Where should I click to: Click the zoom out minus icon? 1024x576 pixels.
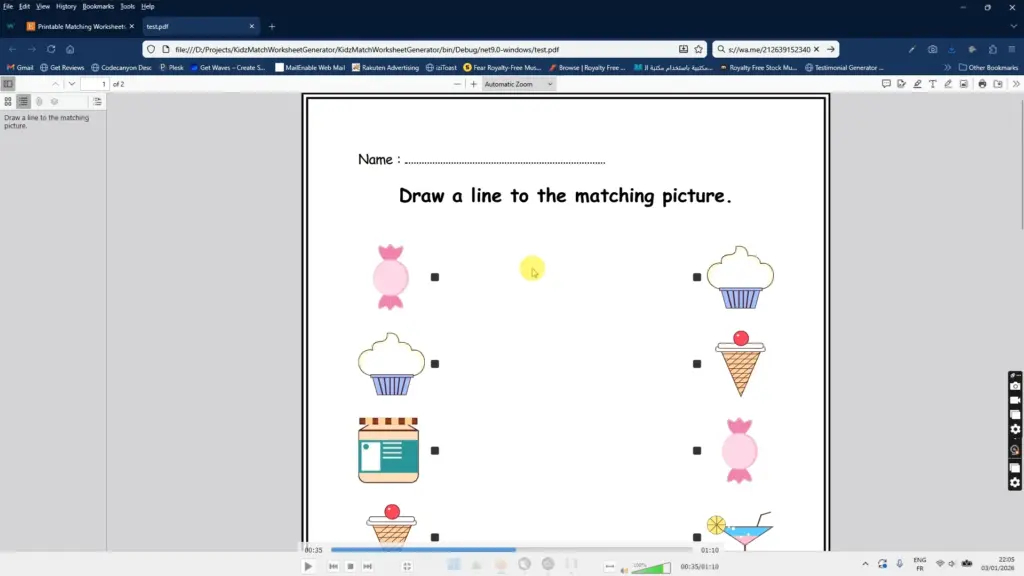[x=456, y=84]
